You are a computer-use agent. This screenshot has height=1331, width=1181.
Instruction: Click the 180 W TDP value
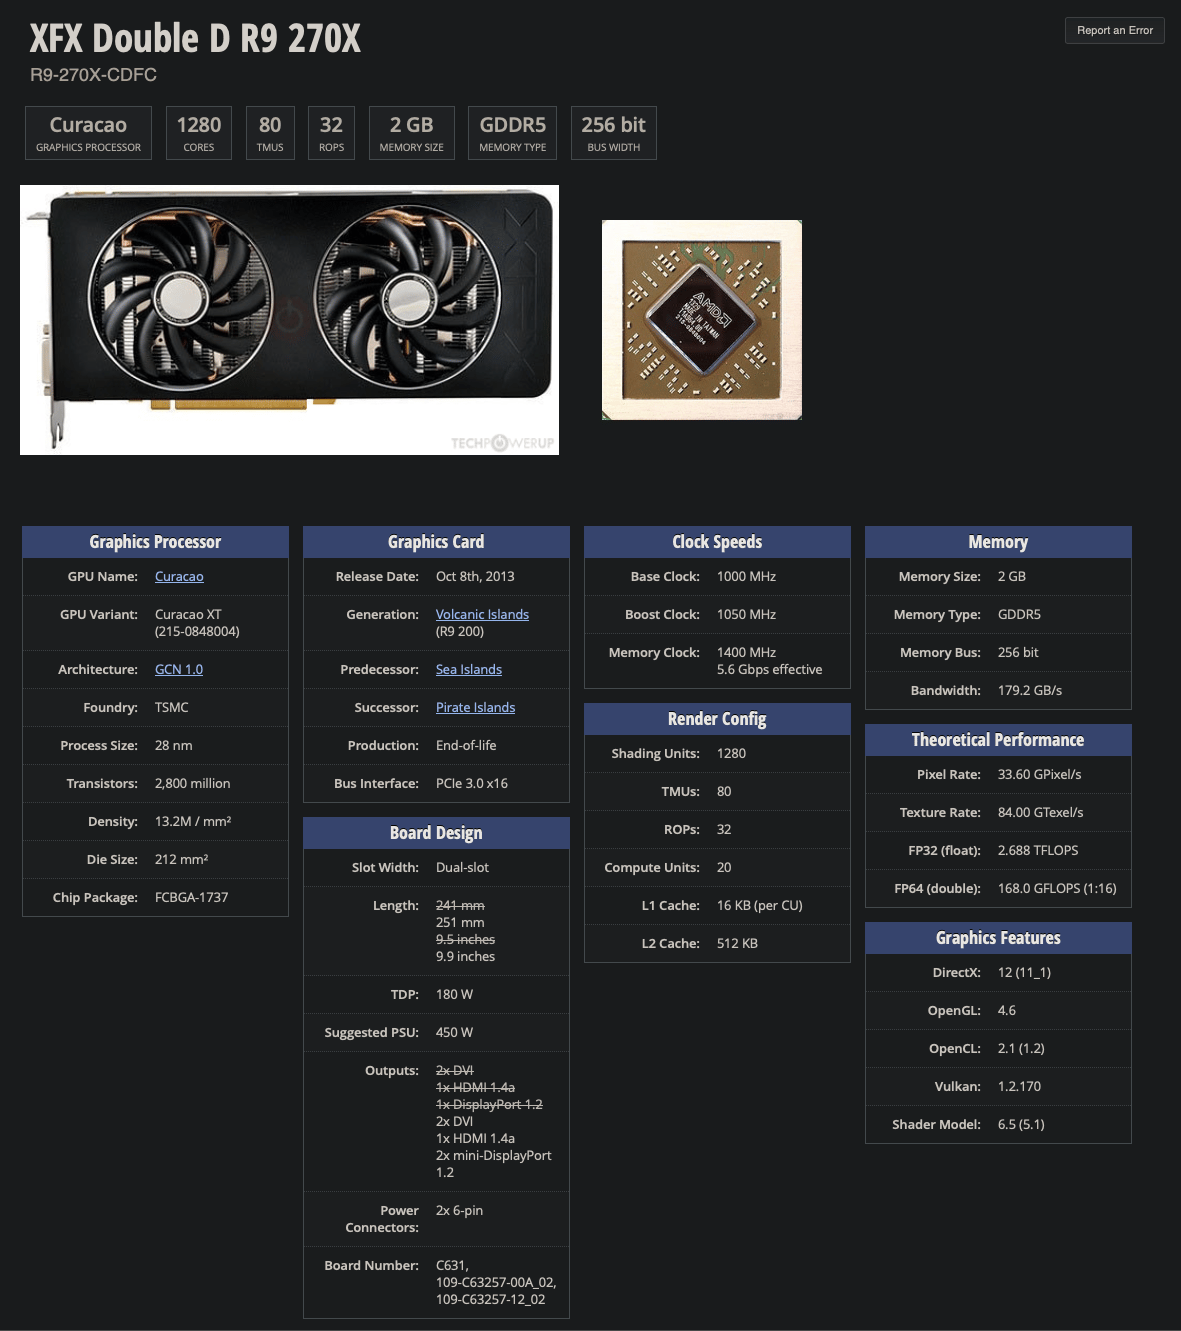click(x=454, y=995)
